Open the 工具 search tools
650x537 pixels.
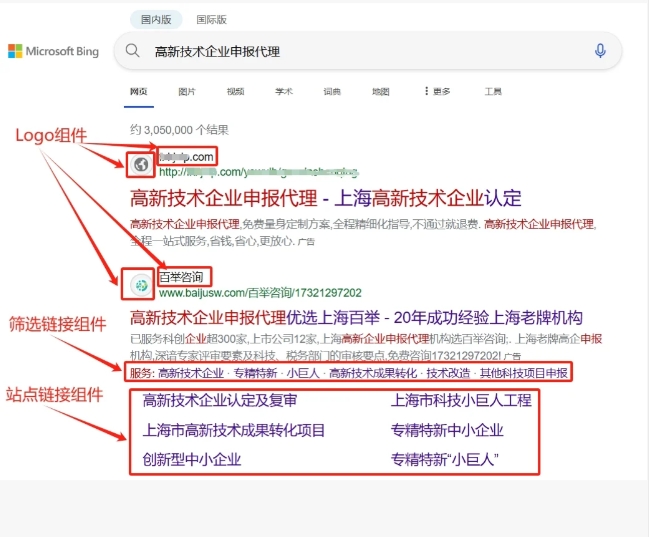click(x=493, y=91)
